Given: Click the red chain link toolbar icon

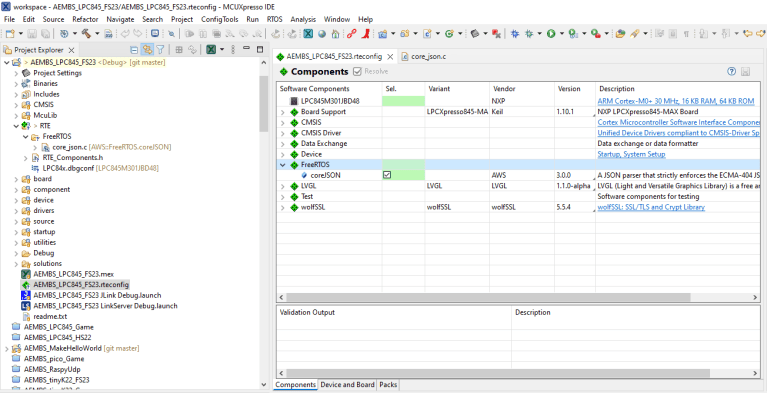Looking at the screenshot, I should 351,34.
